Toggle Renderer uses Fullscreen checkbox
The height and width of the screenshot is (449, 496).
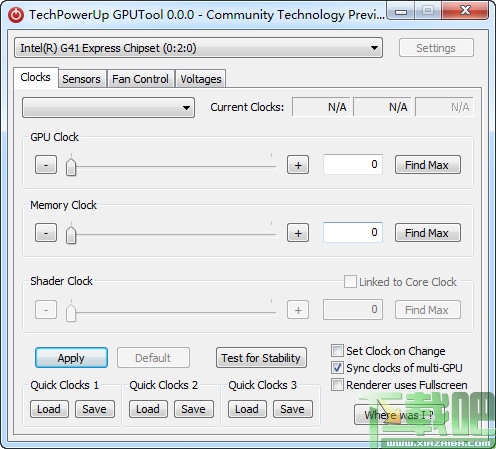pyautogui.click(x=337, y=385)
